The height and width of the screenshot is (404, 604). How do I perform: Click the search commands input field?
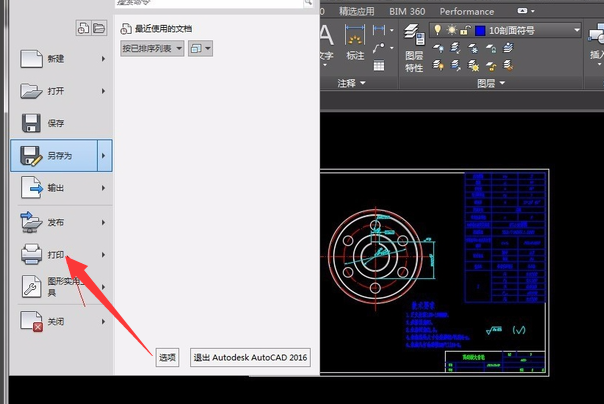pyautogui.click(x=209, y=3)
